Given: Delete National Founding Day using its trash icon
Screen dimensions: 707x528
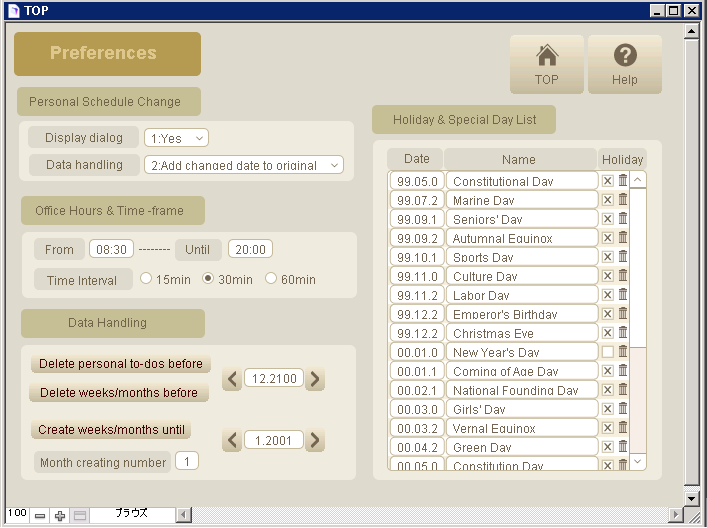Looking at the screenshot, I should [x=623, y=389].
